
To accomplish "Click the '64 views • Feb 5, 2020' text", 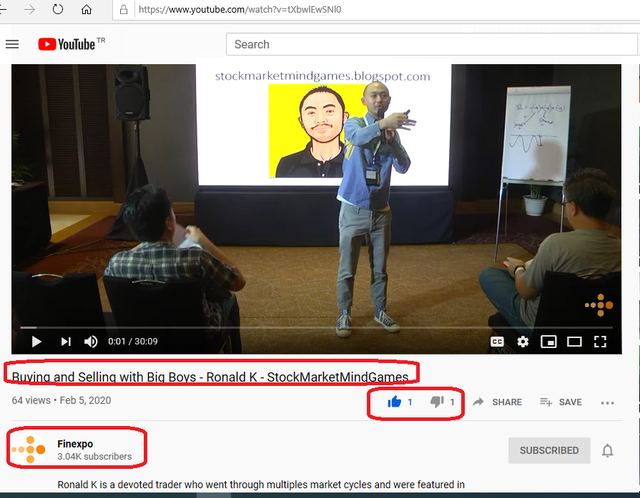I will pyautogui.click(x=61, y=400).
